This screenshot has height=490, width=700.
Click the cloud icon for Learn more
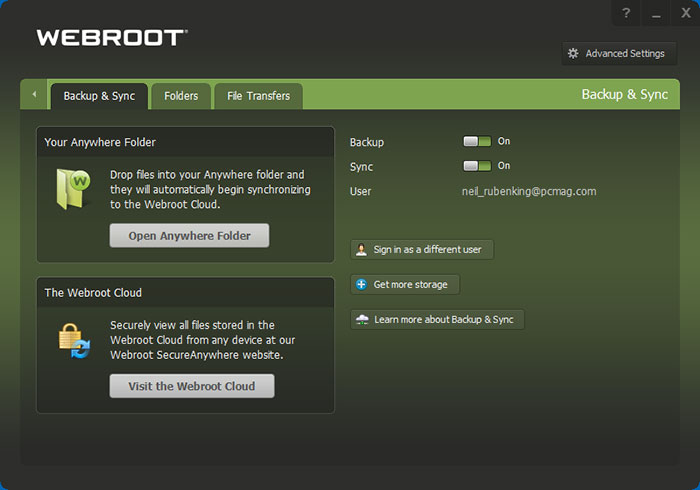click(x=361, y=320)
